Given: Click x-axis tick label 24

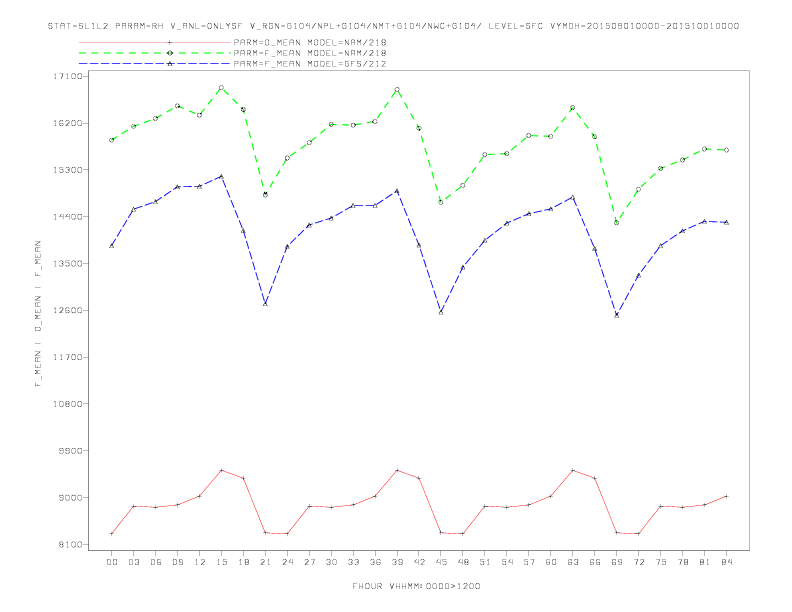Looking at the screenshot, I should click(x=287, y=562).
